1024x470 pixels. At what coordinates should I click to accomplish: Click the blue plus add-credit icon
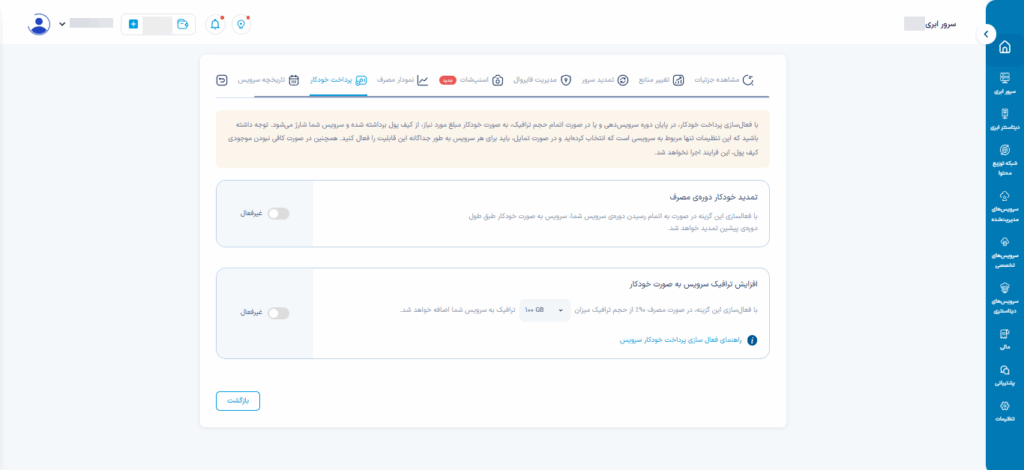coord(133,24)
